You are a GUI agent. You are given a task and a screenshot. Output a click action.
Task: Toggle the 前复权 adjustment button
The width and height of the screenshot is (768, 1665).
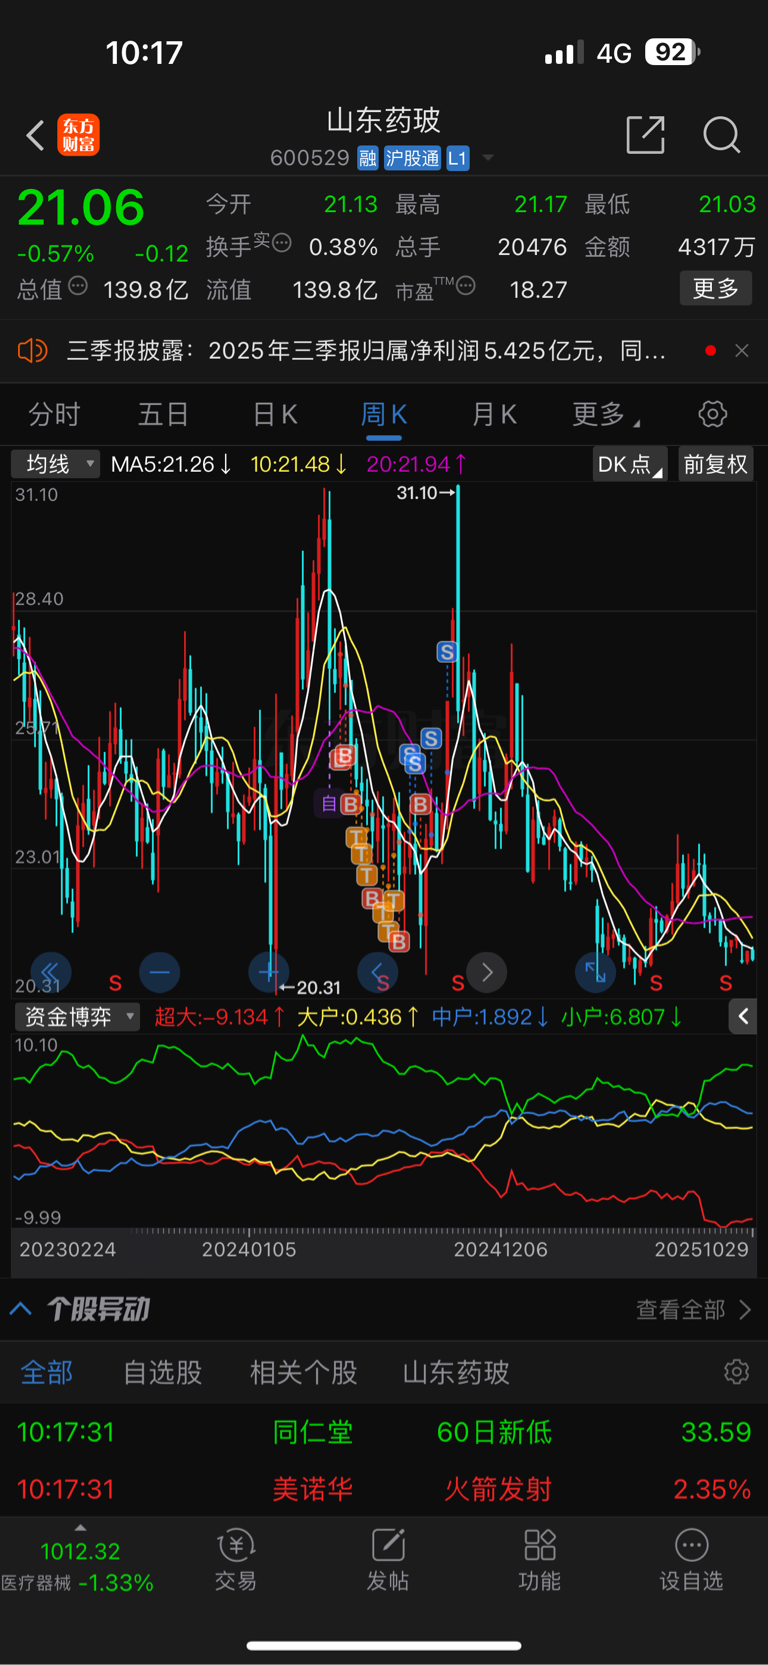716,464
